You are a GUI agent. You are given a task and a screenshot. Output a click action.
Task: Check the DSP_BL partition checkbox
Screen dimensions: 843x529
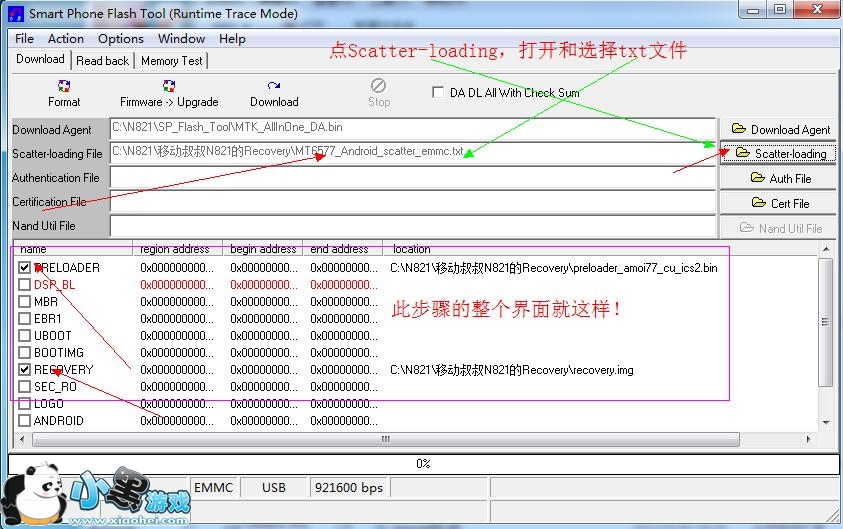(x=24, y=284)
